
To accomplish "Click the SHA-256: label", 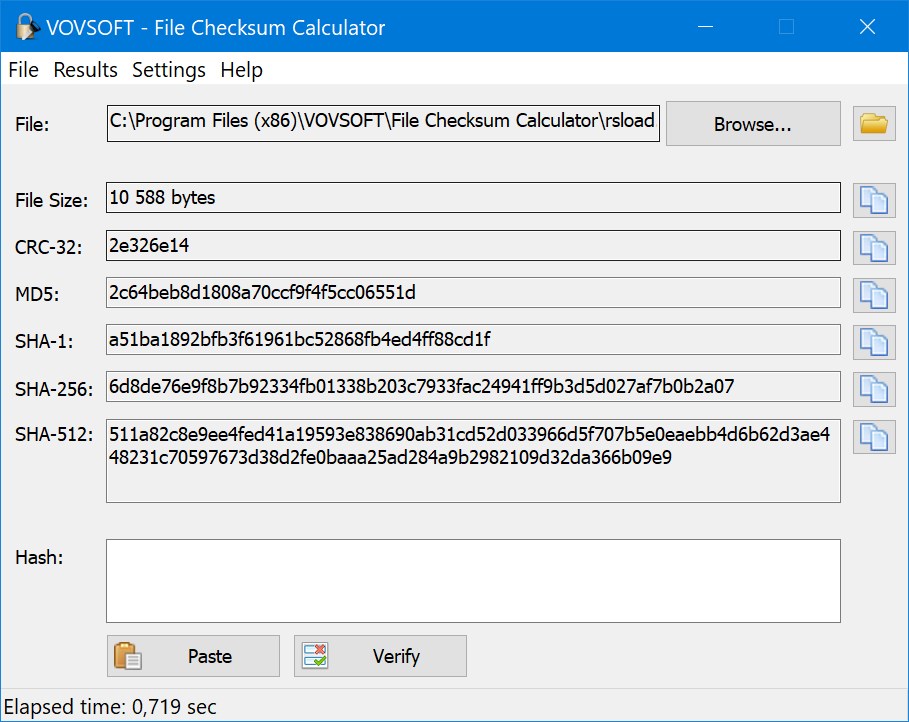I will (x=54, y=389).
